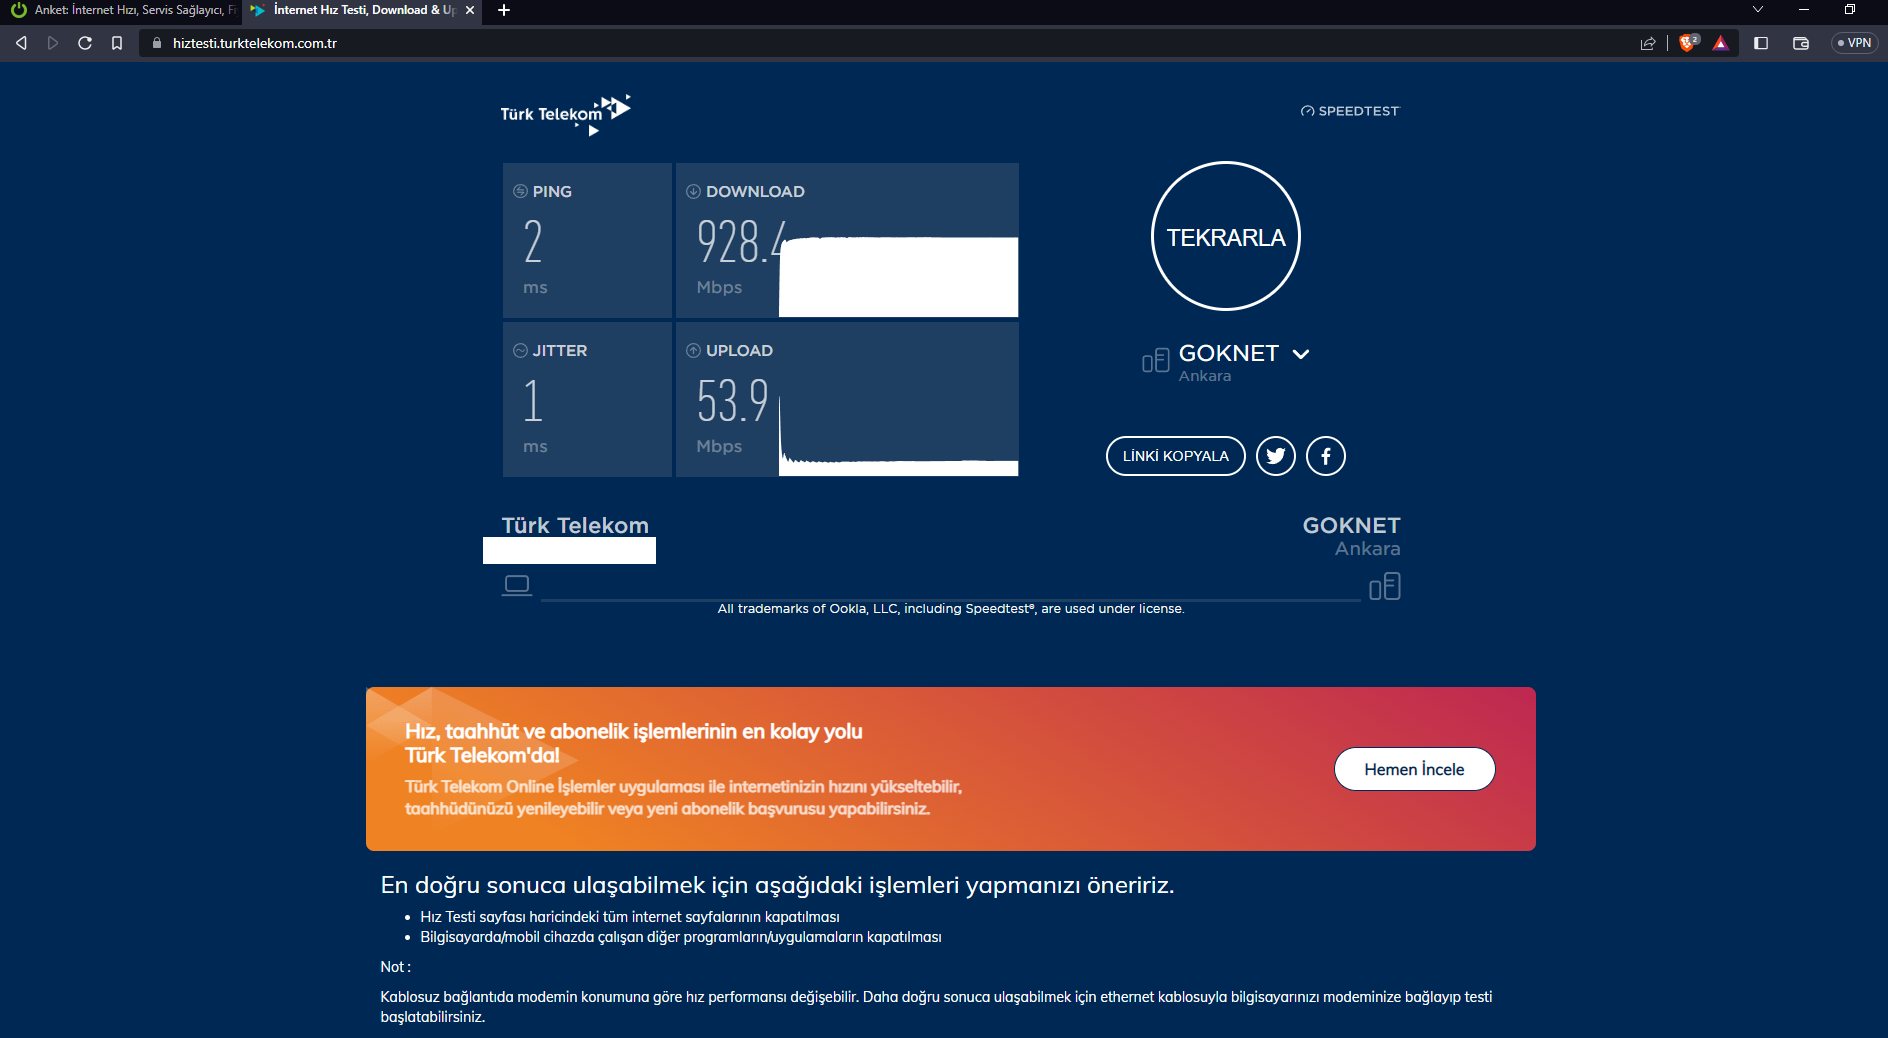Click the Download arrow icon
Viewport: 1888px width, 1038px height.
[x=693, y=191]
